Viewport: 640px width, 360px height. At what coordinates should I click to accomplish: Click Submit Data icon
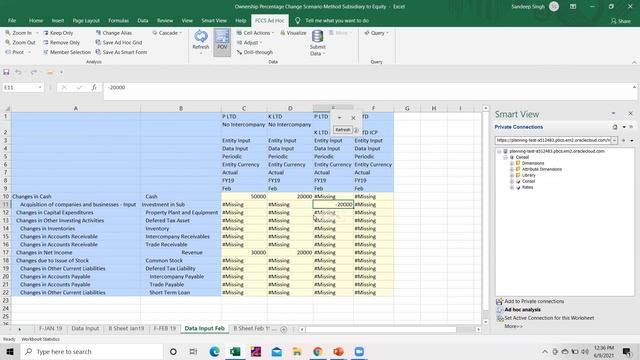[x=318, y=37]
